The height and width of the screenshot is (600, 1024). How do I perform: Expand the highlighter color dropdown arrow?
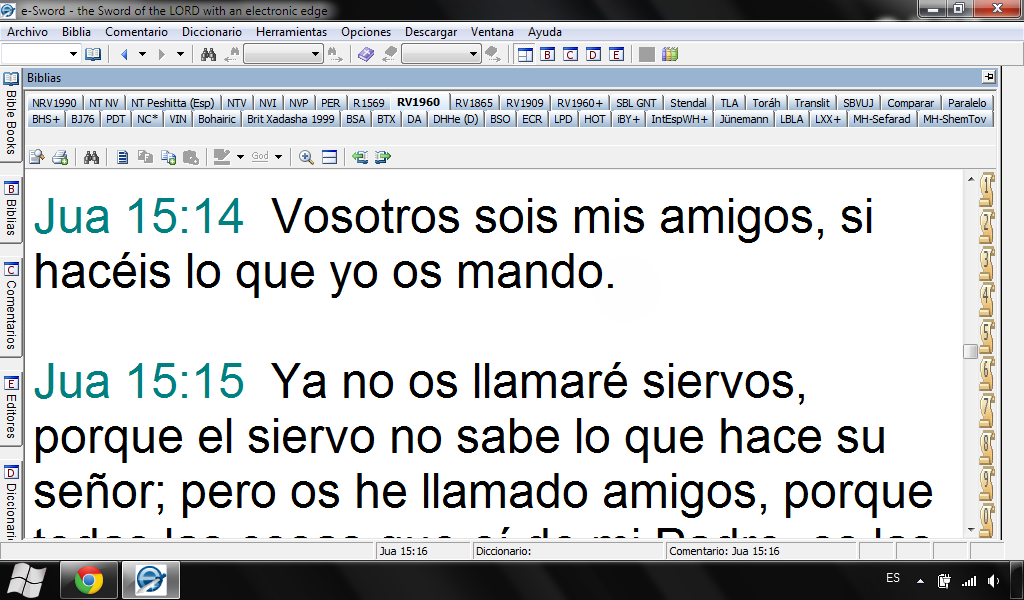tap(240, 157)
